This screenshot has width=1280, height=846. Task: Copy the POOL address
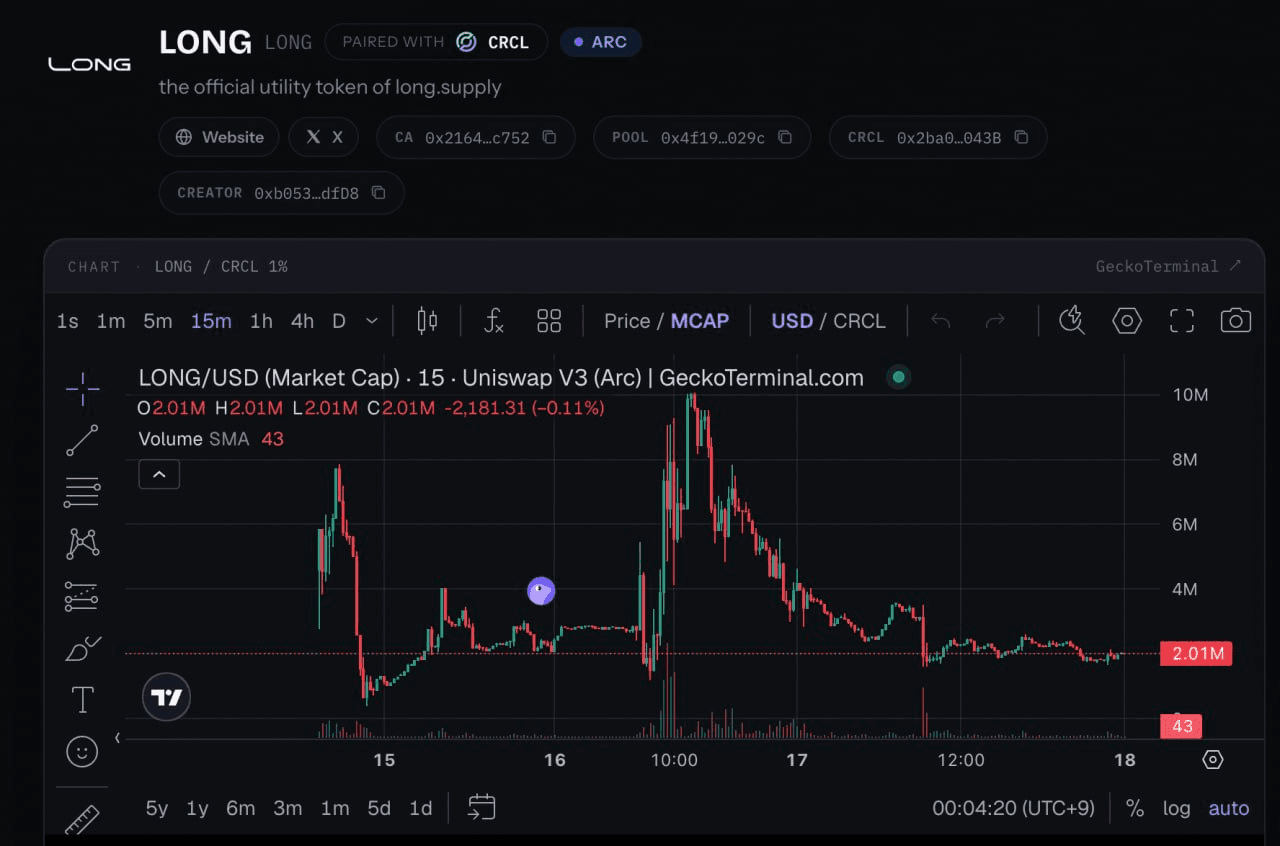(785, 137)
